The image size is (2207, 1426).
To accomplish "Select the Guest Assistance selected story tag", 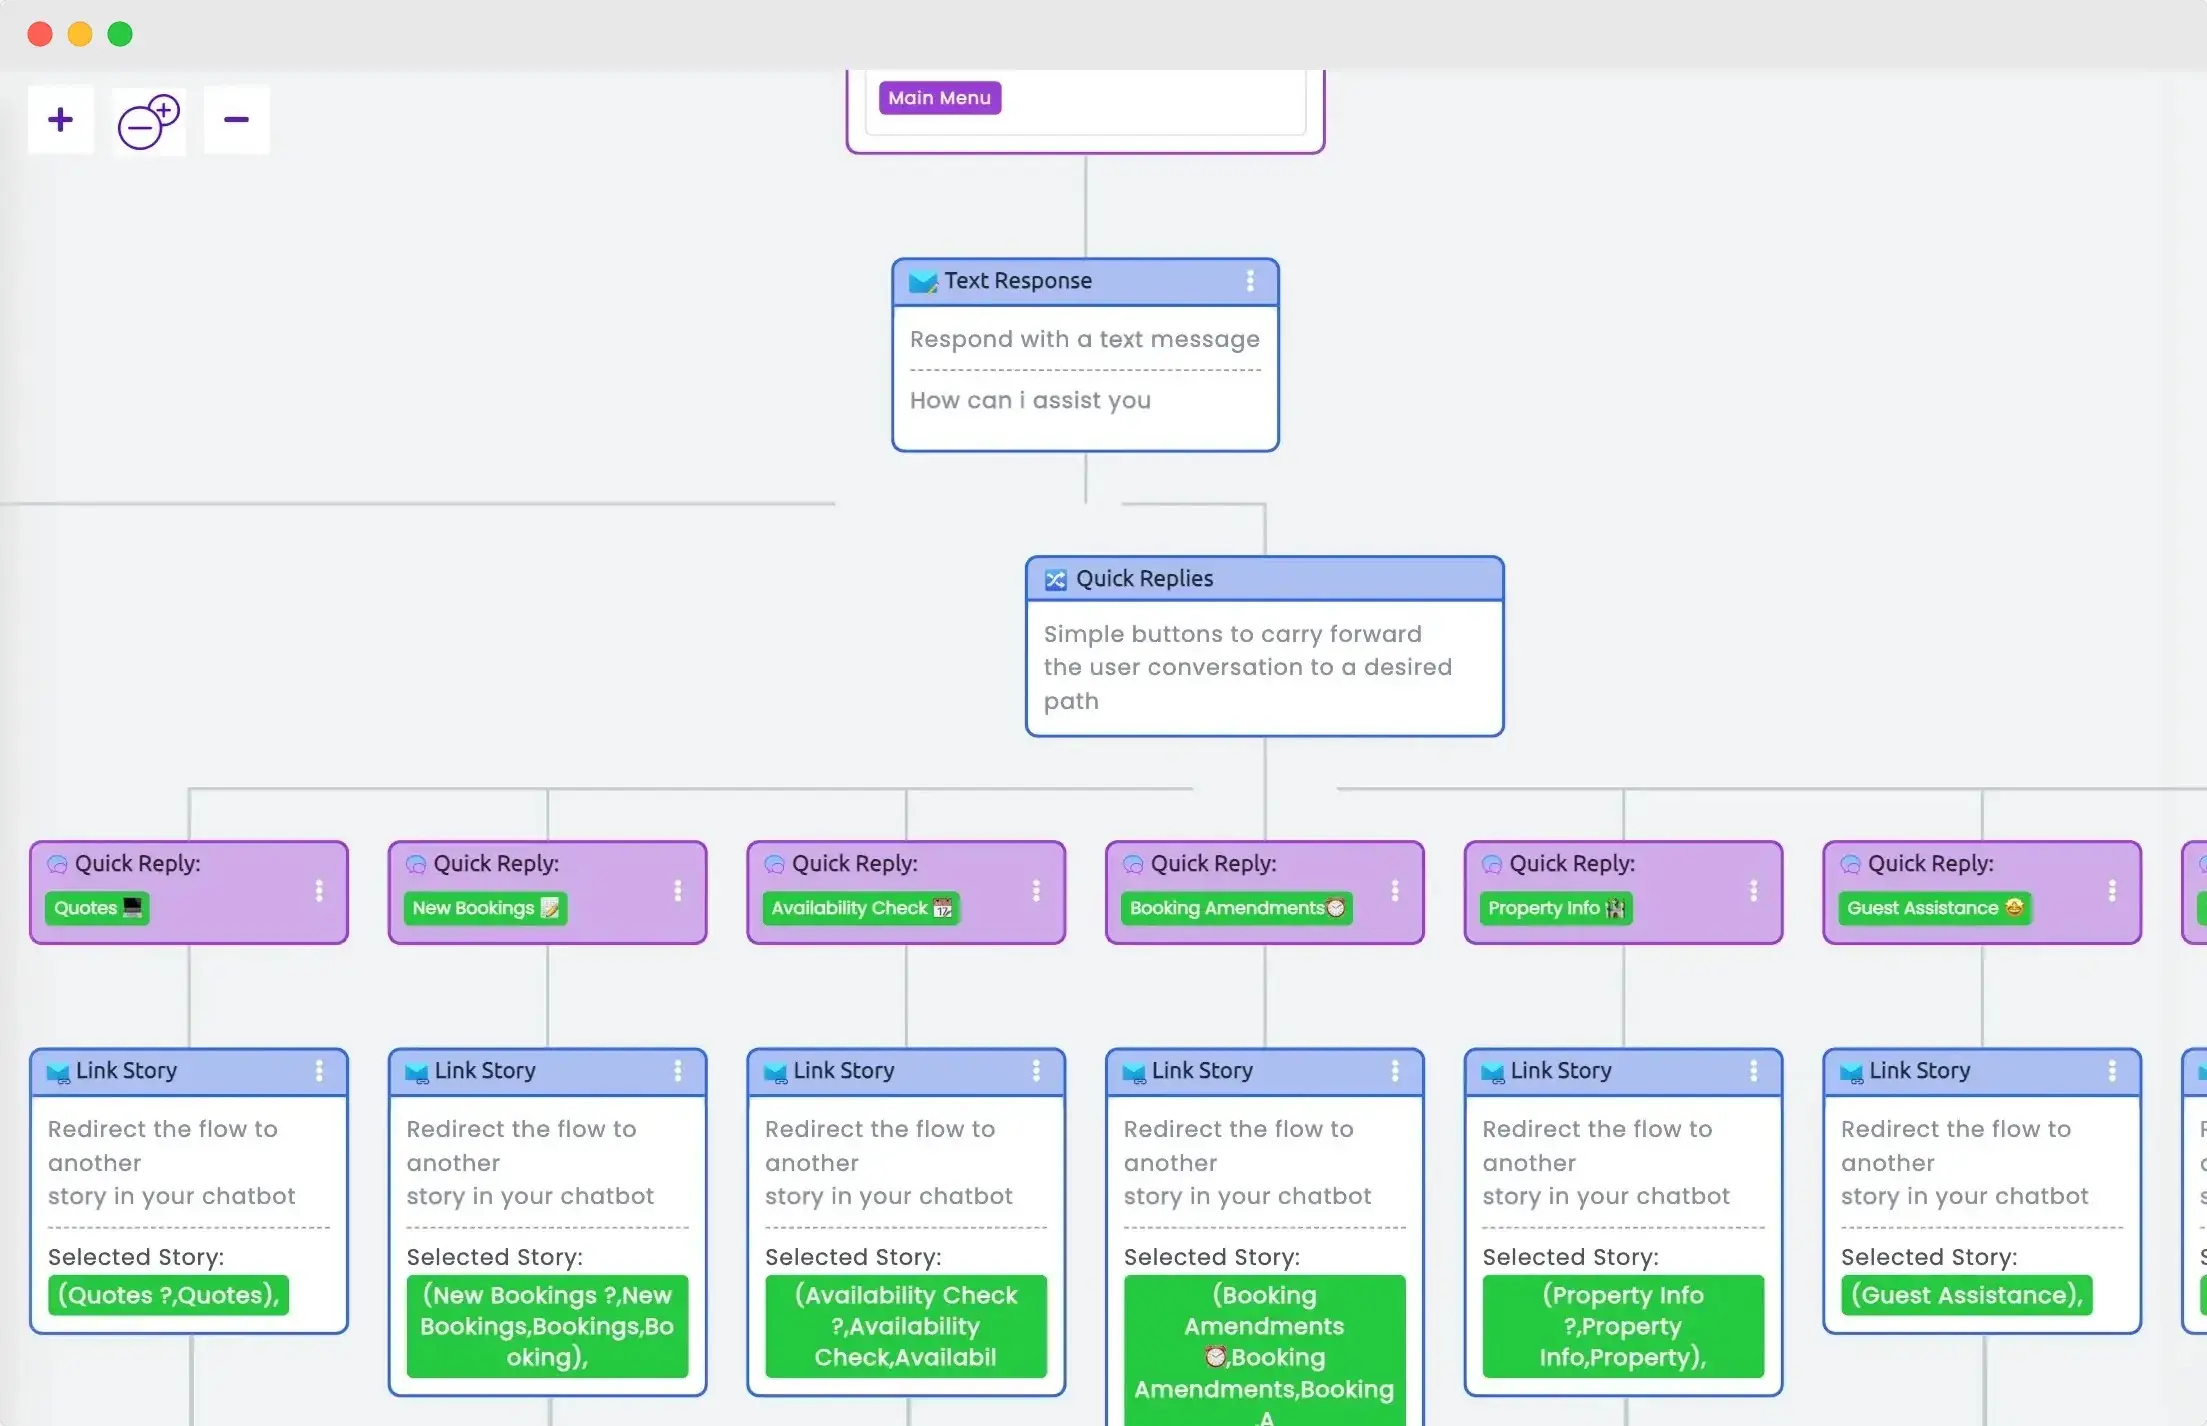I will click(1966, 1295).
